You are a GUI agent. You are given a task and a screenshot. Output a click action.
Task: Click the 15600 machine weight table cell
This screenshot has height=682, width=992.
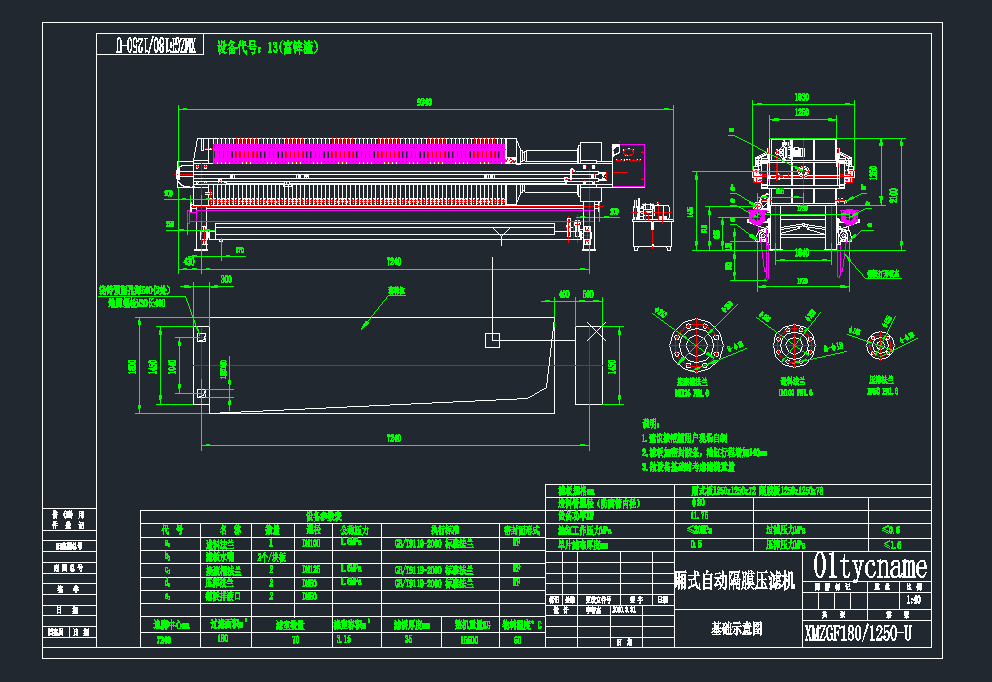[x=468, y=639]
